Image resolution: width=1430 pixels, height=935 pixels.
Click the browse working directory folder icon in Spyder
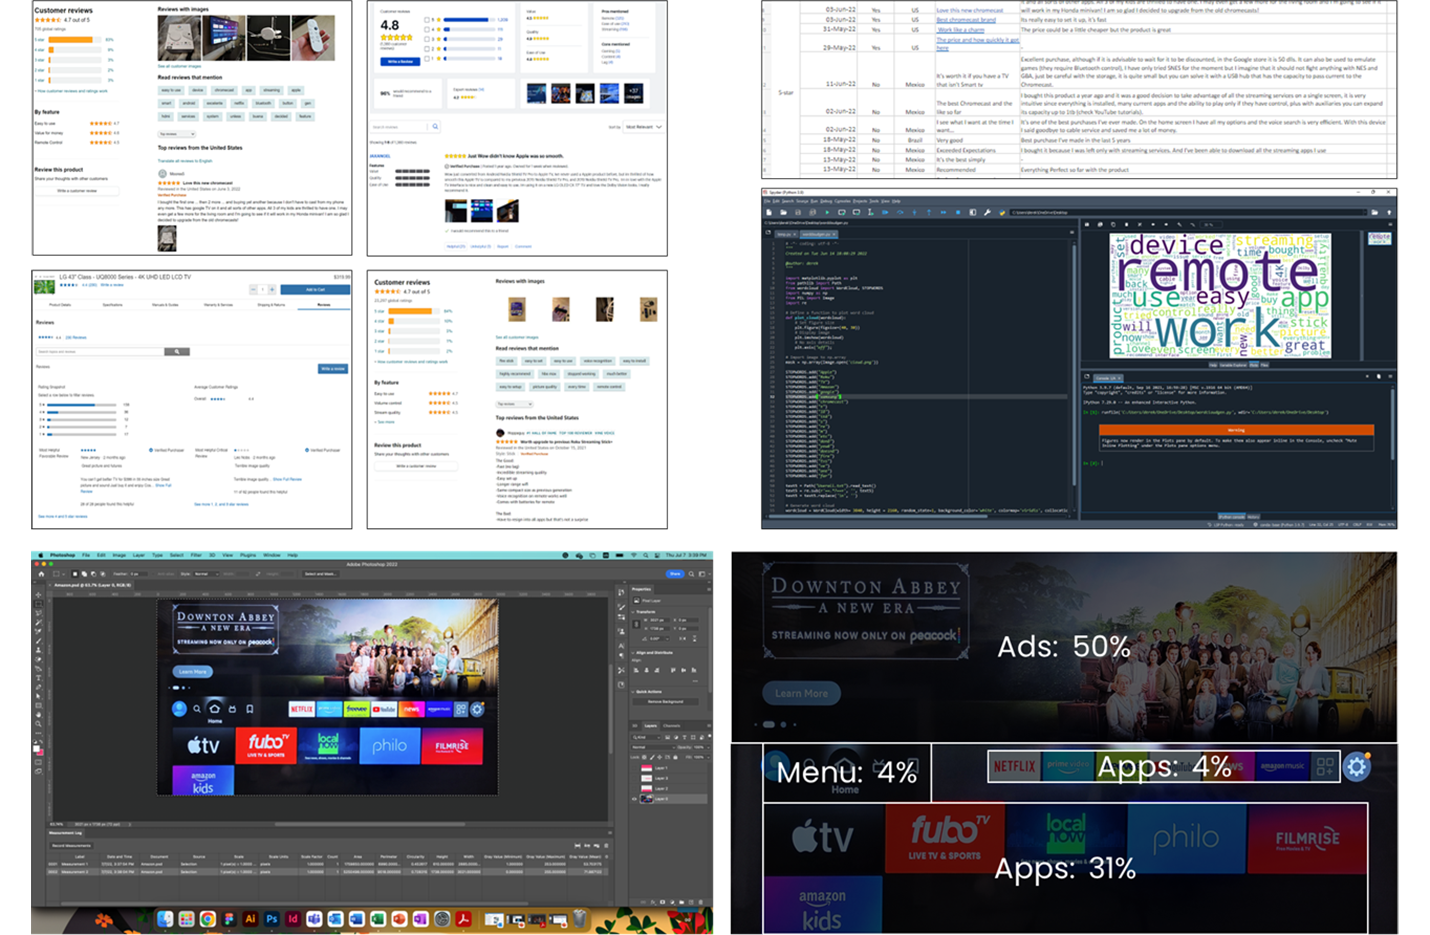(x=1375, y=212)
